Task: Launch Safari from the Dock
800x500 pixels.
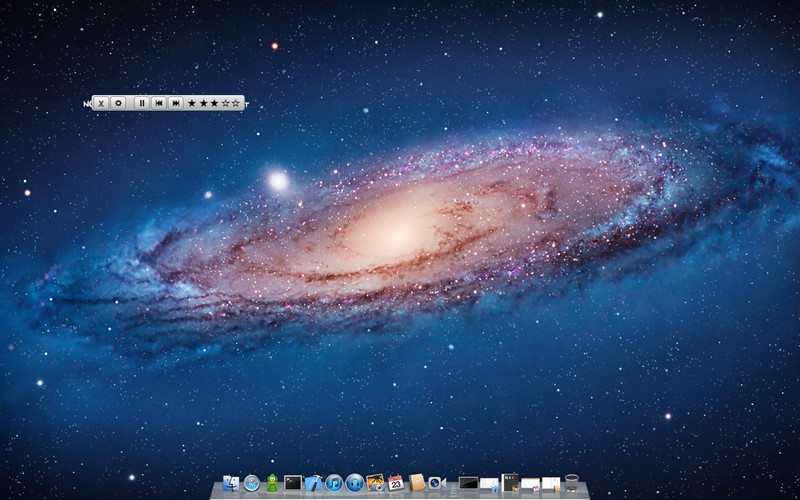Action: pyautogui.click(x=252, y=483)
